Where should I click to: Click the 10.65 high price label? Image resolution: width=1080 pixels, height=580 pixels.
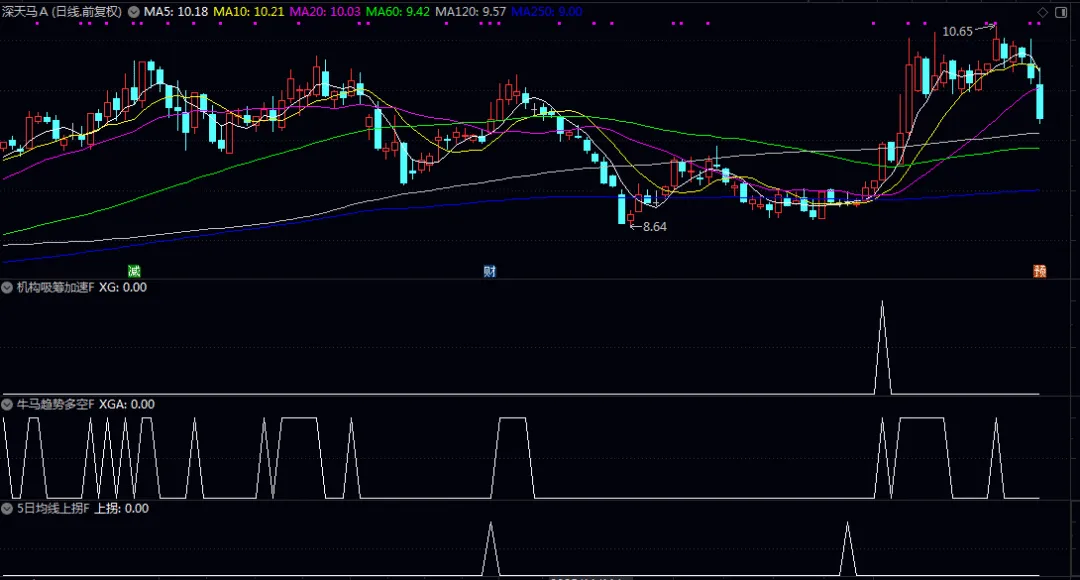[x=957, y=32]
